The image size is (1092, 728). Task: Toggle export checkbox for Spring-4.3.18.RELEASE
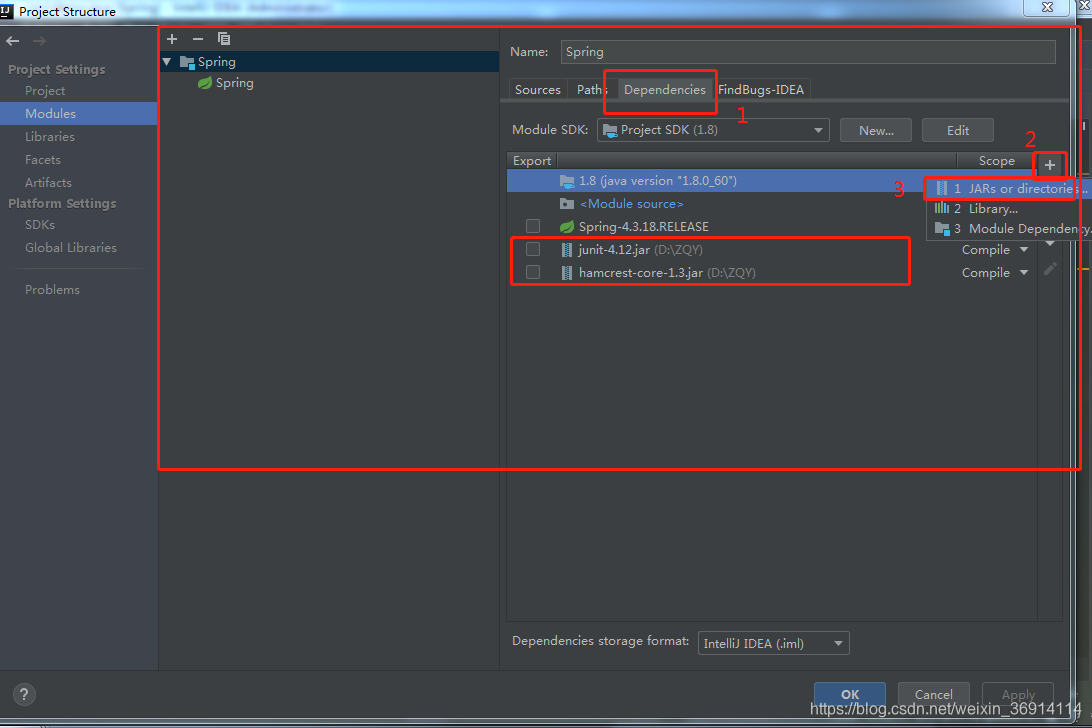[x=533, y=226]
